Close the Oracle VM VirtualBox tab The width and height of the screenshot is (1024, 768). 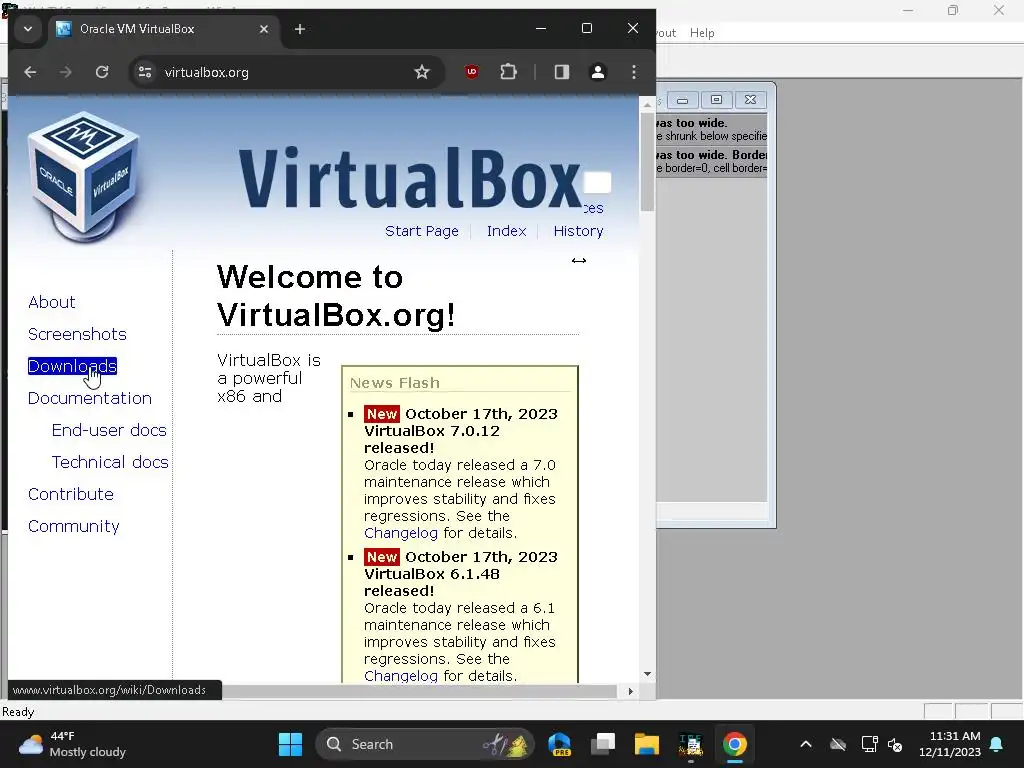(264, 29)
